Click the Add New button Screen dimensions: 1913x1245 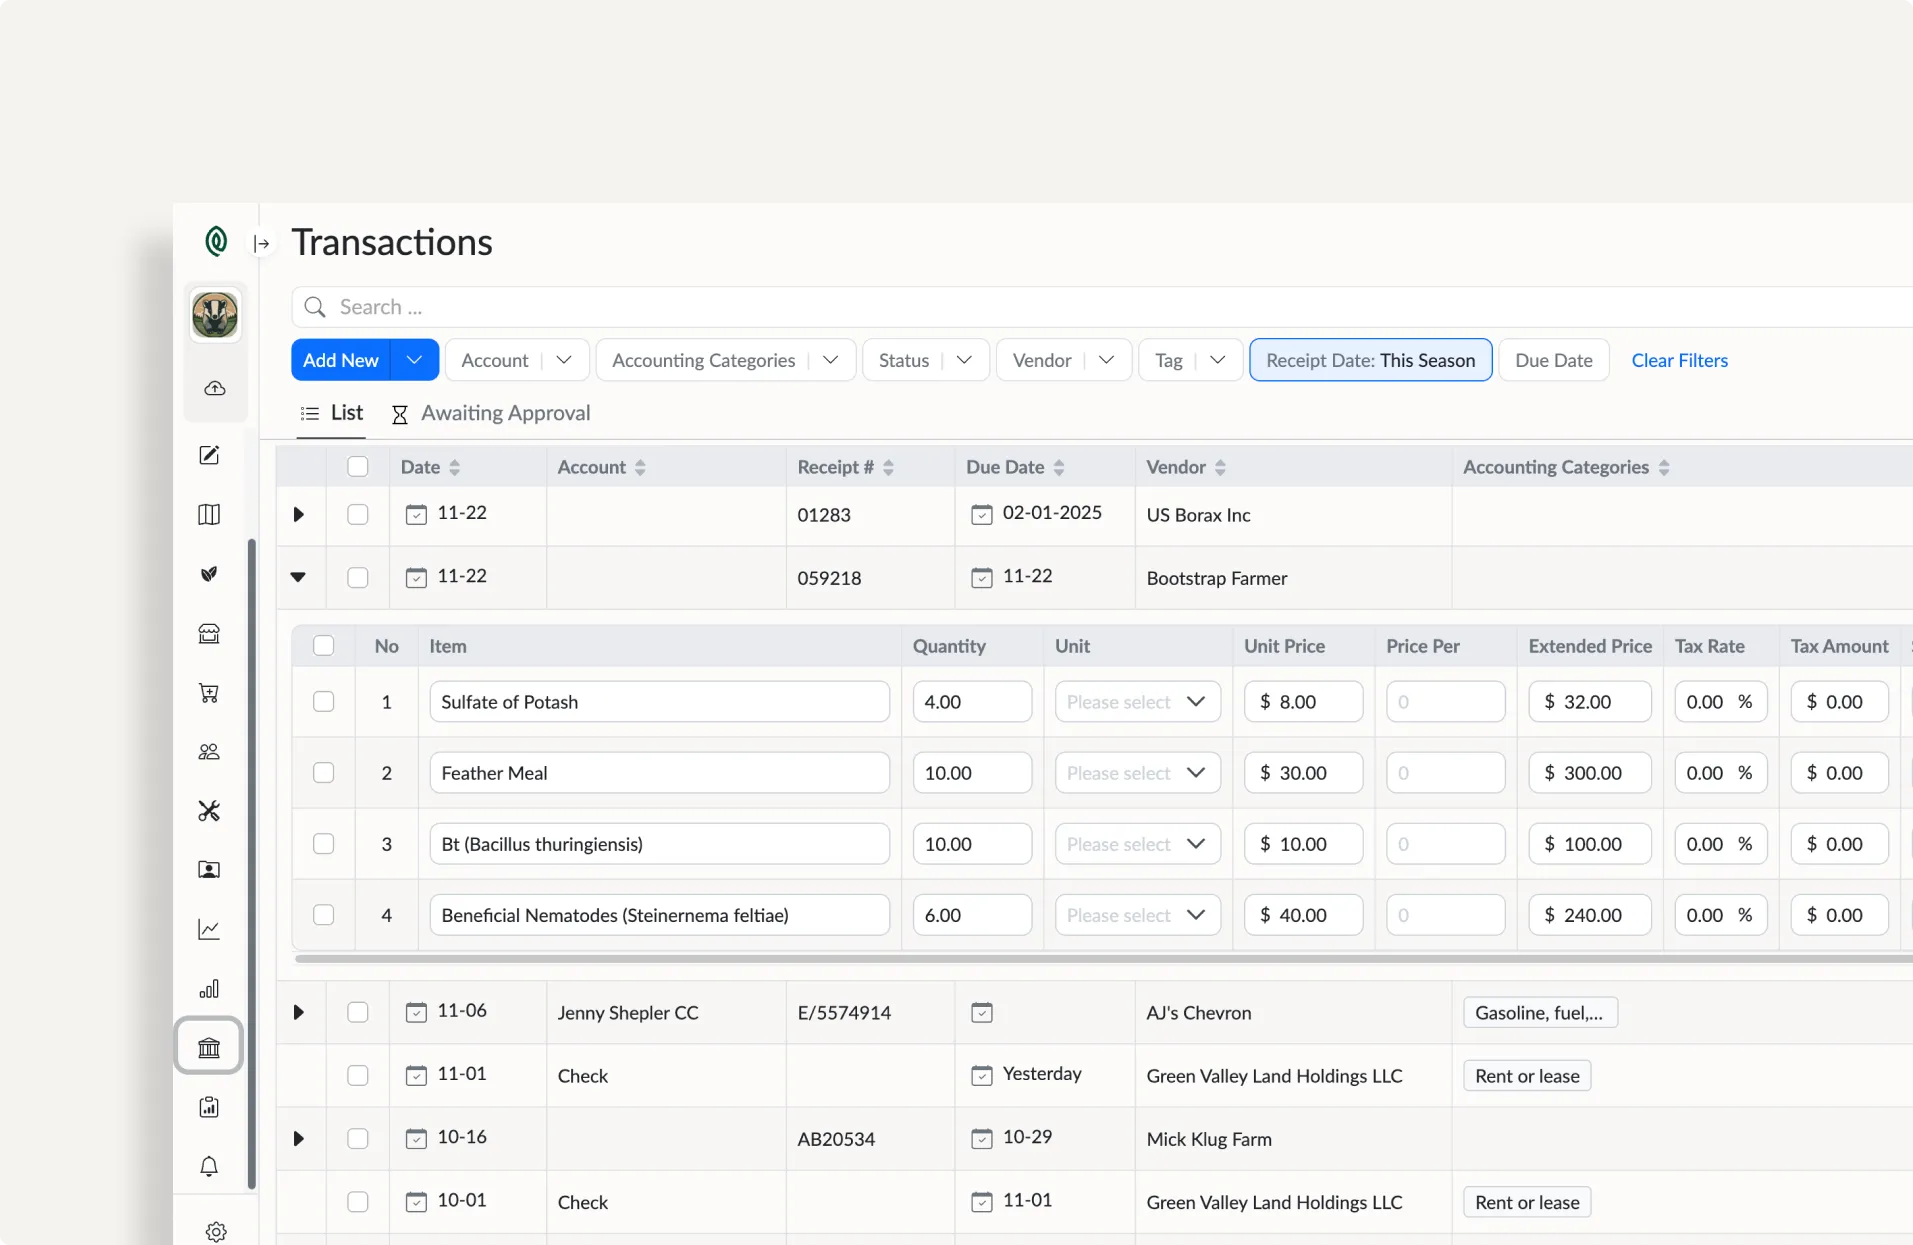340,359
